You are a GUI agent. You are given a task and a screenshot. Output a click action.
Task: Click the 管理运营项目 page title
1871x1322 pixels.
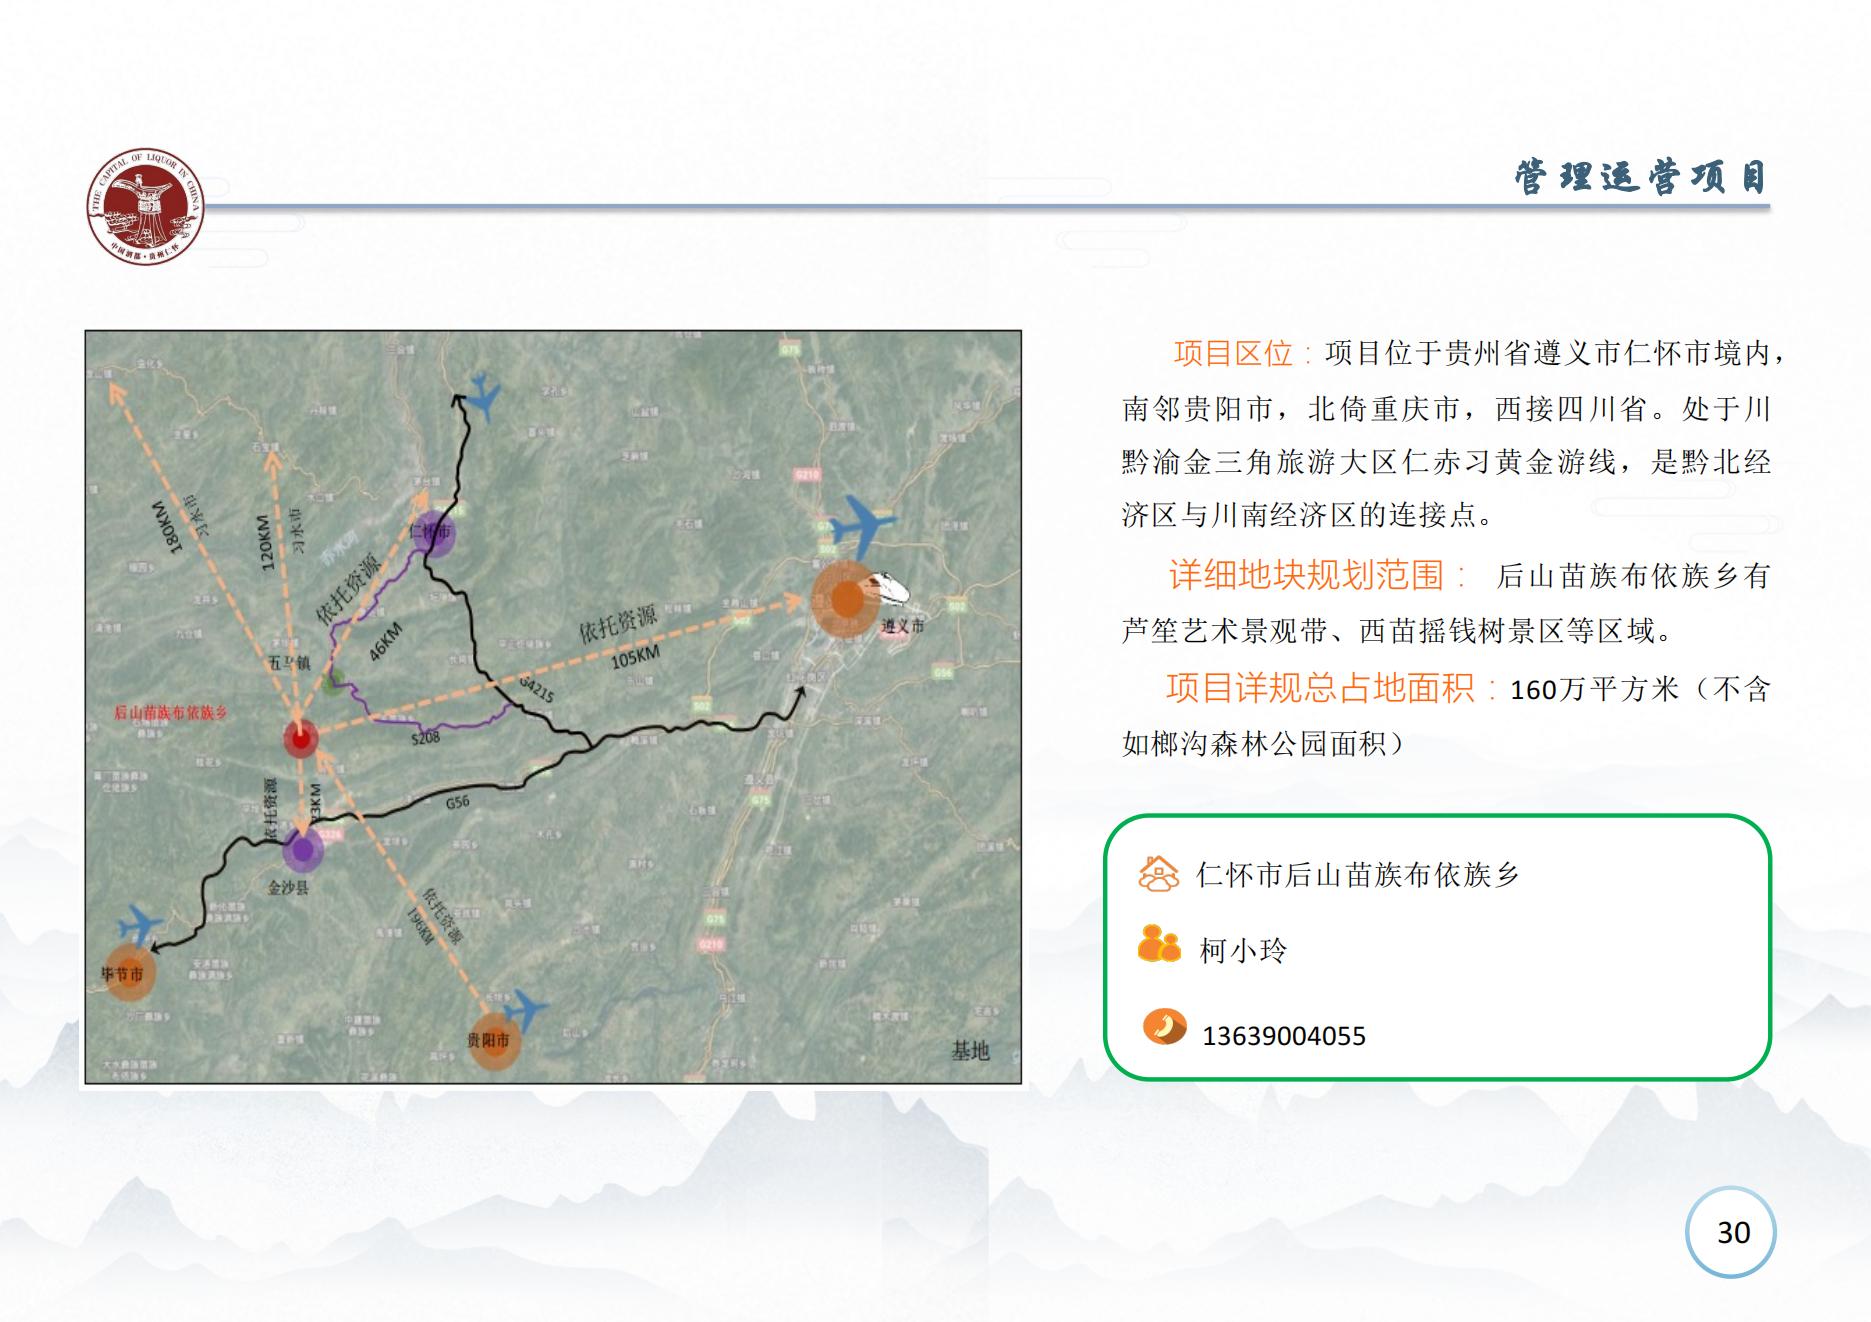tap(1640, 178)
